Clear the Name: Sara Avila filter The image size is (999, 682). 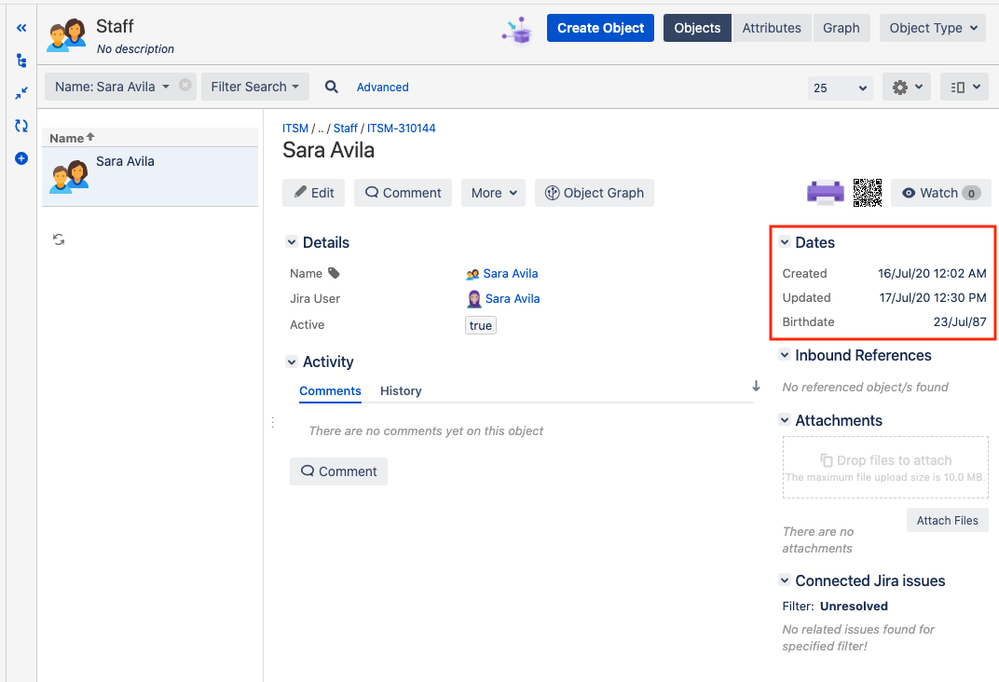coord(185,85)
